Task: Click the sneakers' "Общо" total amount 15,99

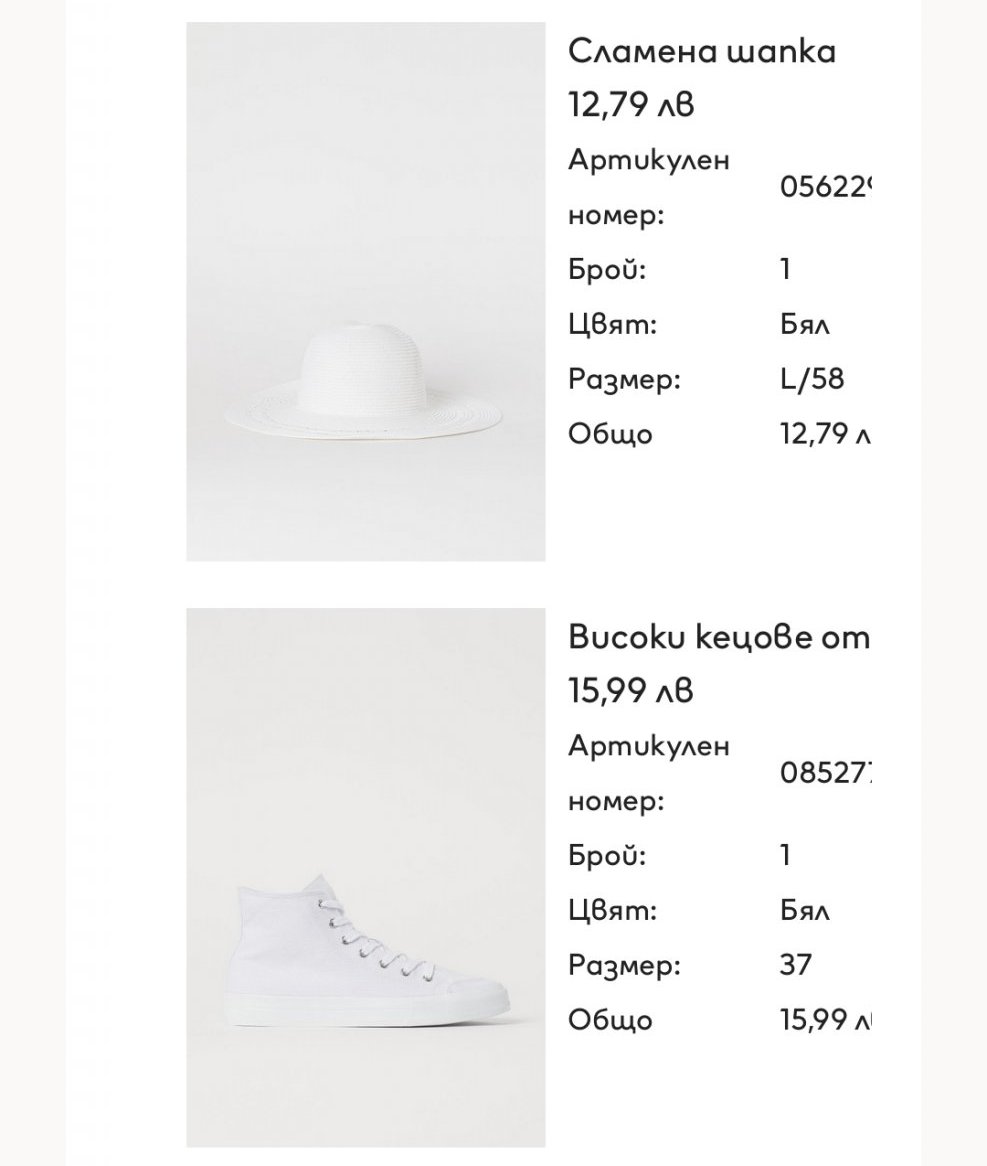Action: (825, 1020)
